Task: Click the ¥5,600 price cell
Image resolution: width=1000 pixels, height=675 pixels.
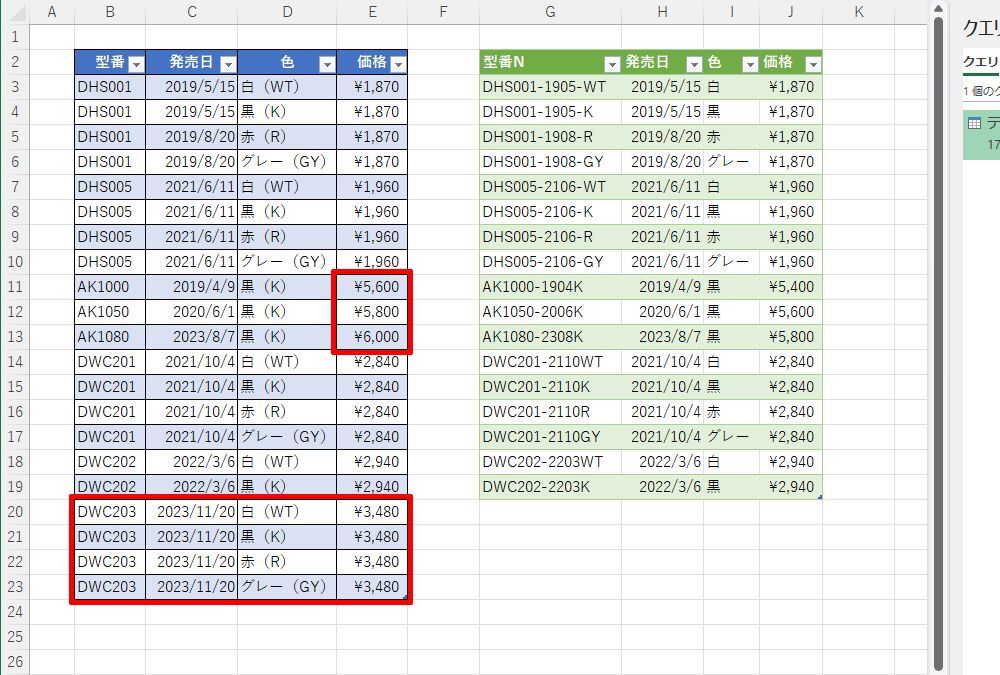Action: 370,287
